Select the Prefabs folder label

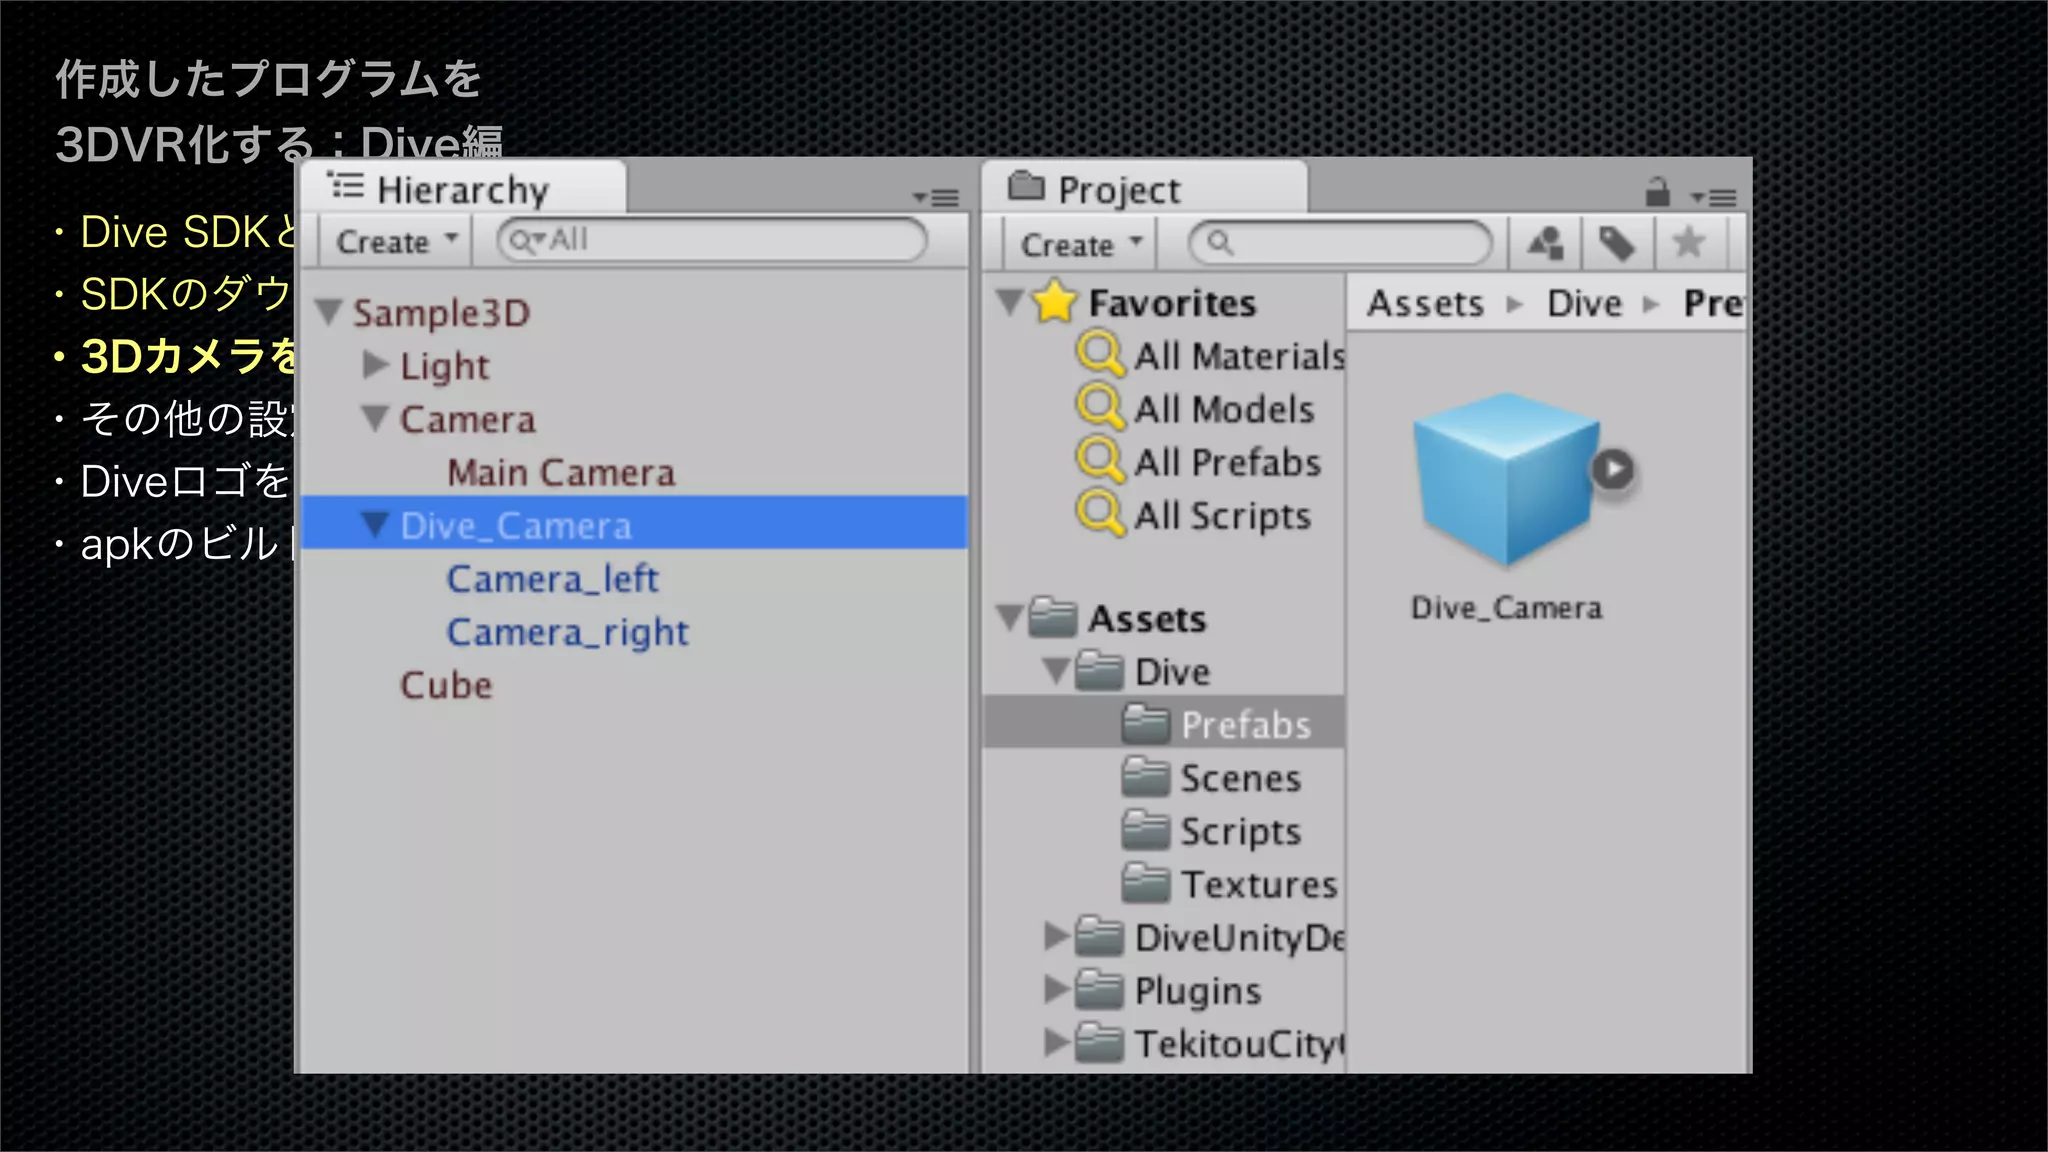tap(1246, 725)
